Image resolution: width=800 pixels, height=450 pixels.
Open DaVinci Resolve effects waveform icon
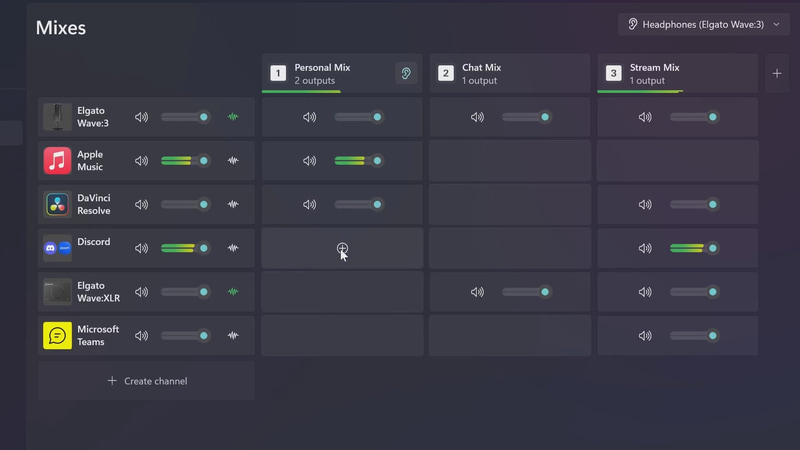[x=233, y=205]
